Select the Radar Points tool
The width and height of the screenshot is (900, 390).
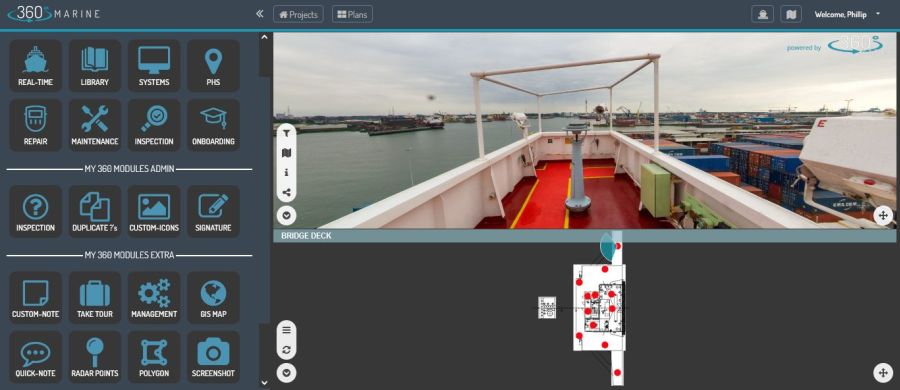tap(95, 357)
